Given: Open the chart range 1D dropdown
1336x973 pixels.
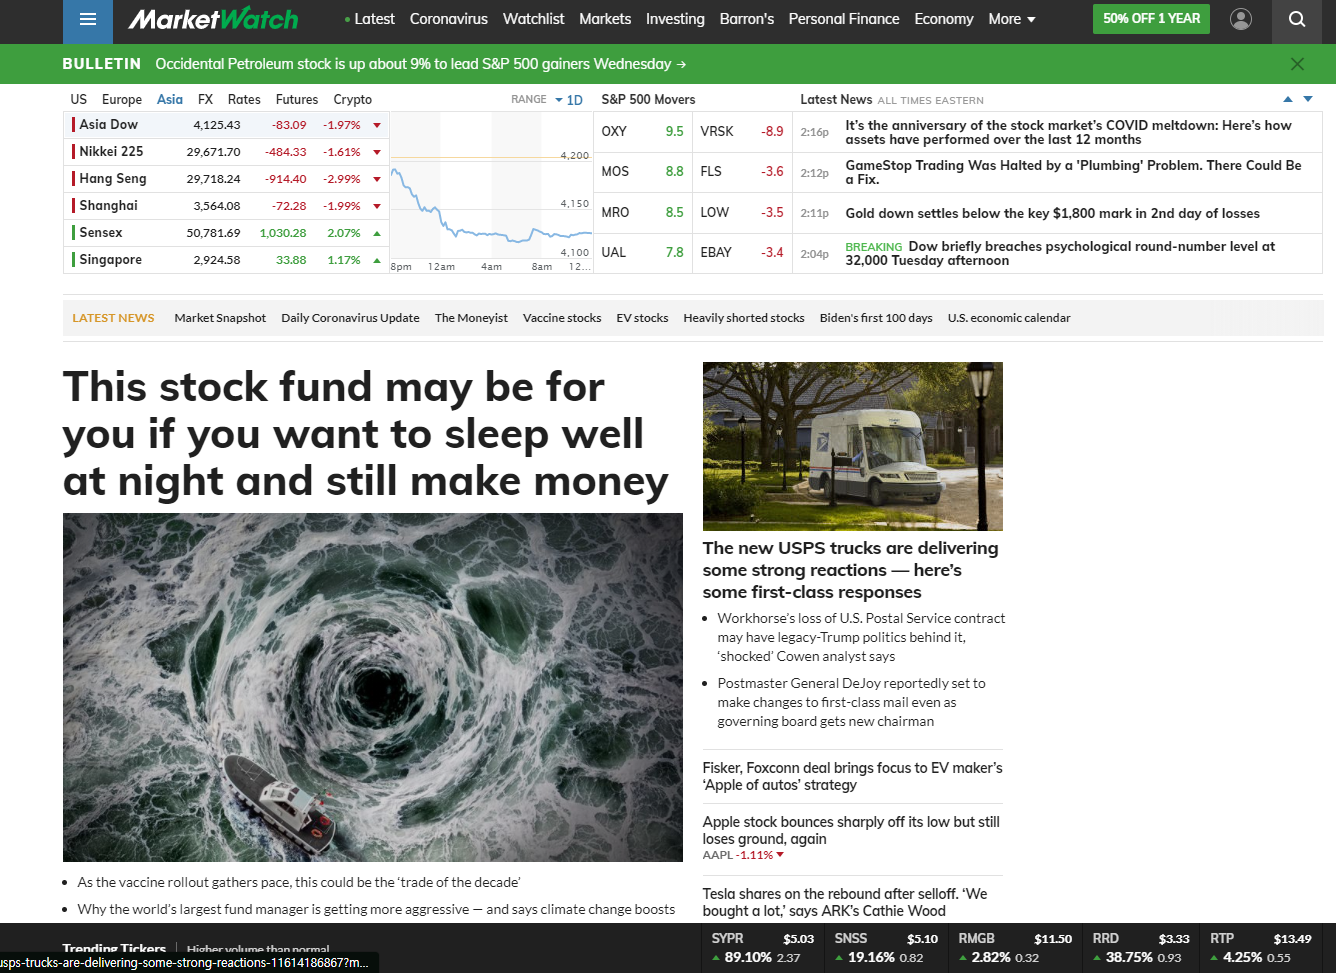Looking at the screenshot, I should (x=569, y=100).
